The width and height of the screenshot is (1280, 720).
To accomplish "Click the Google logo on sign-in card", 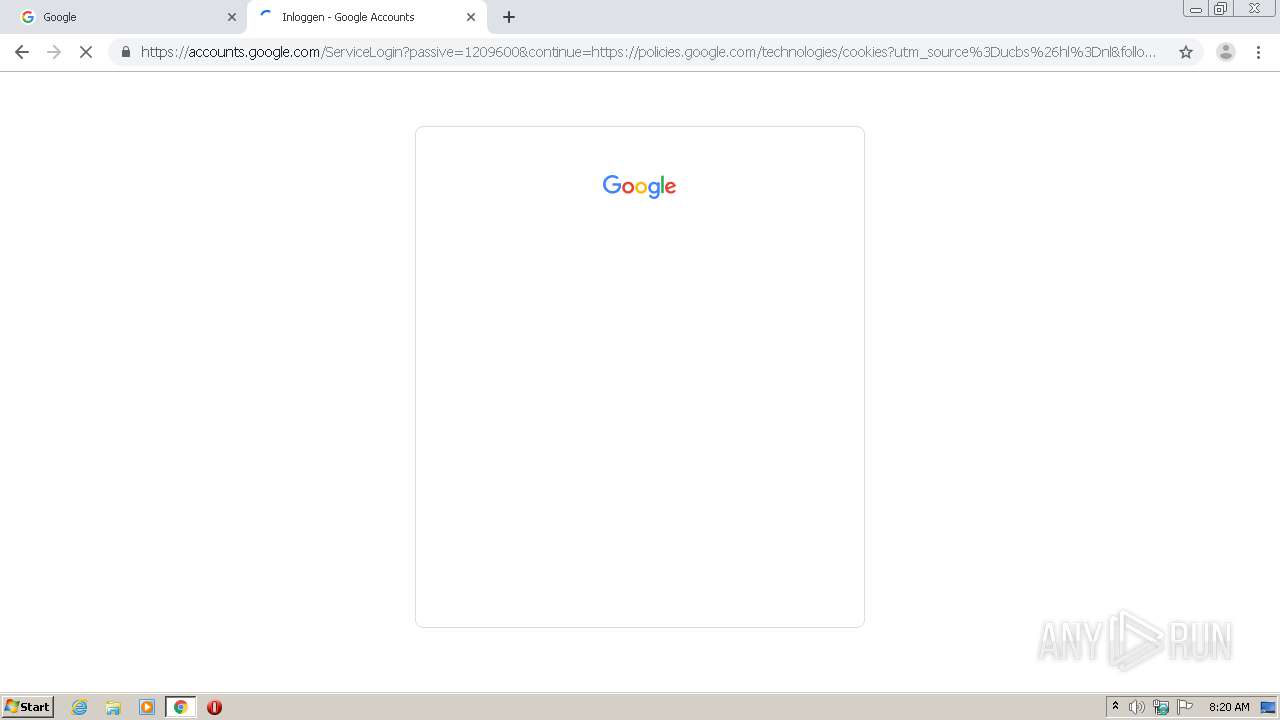I will coord(640,186).
